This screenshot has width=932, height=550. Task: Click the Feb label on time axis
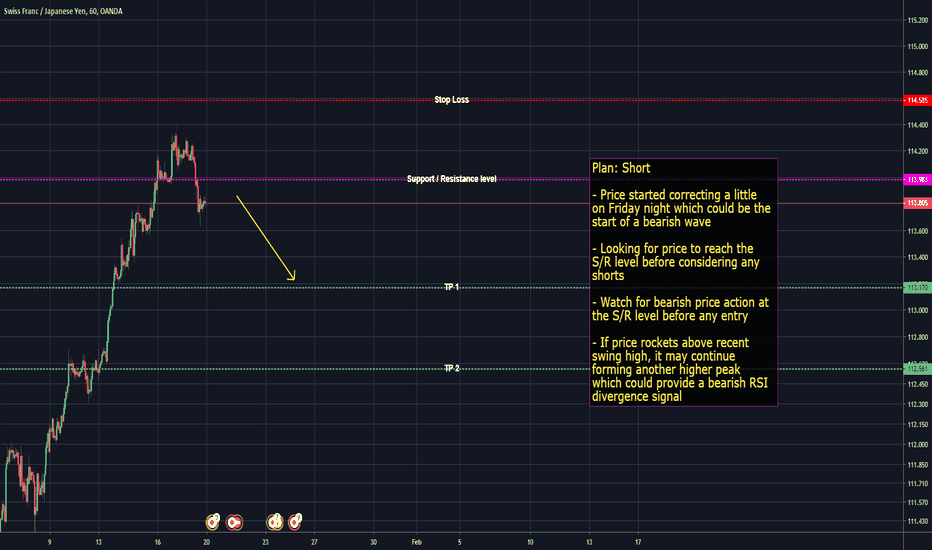(x=416, y=541)
